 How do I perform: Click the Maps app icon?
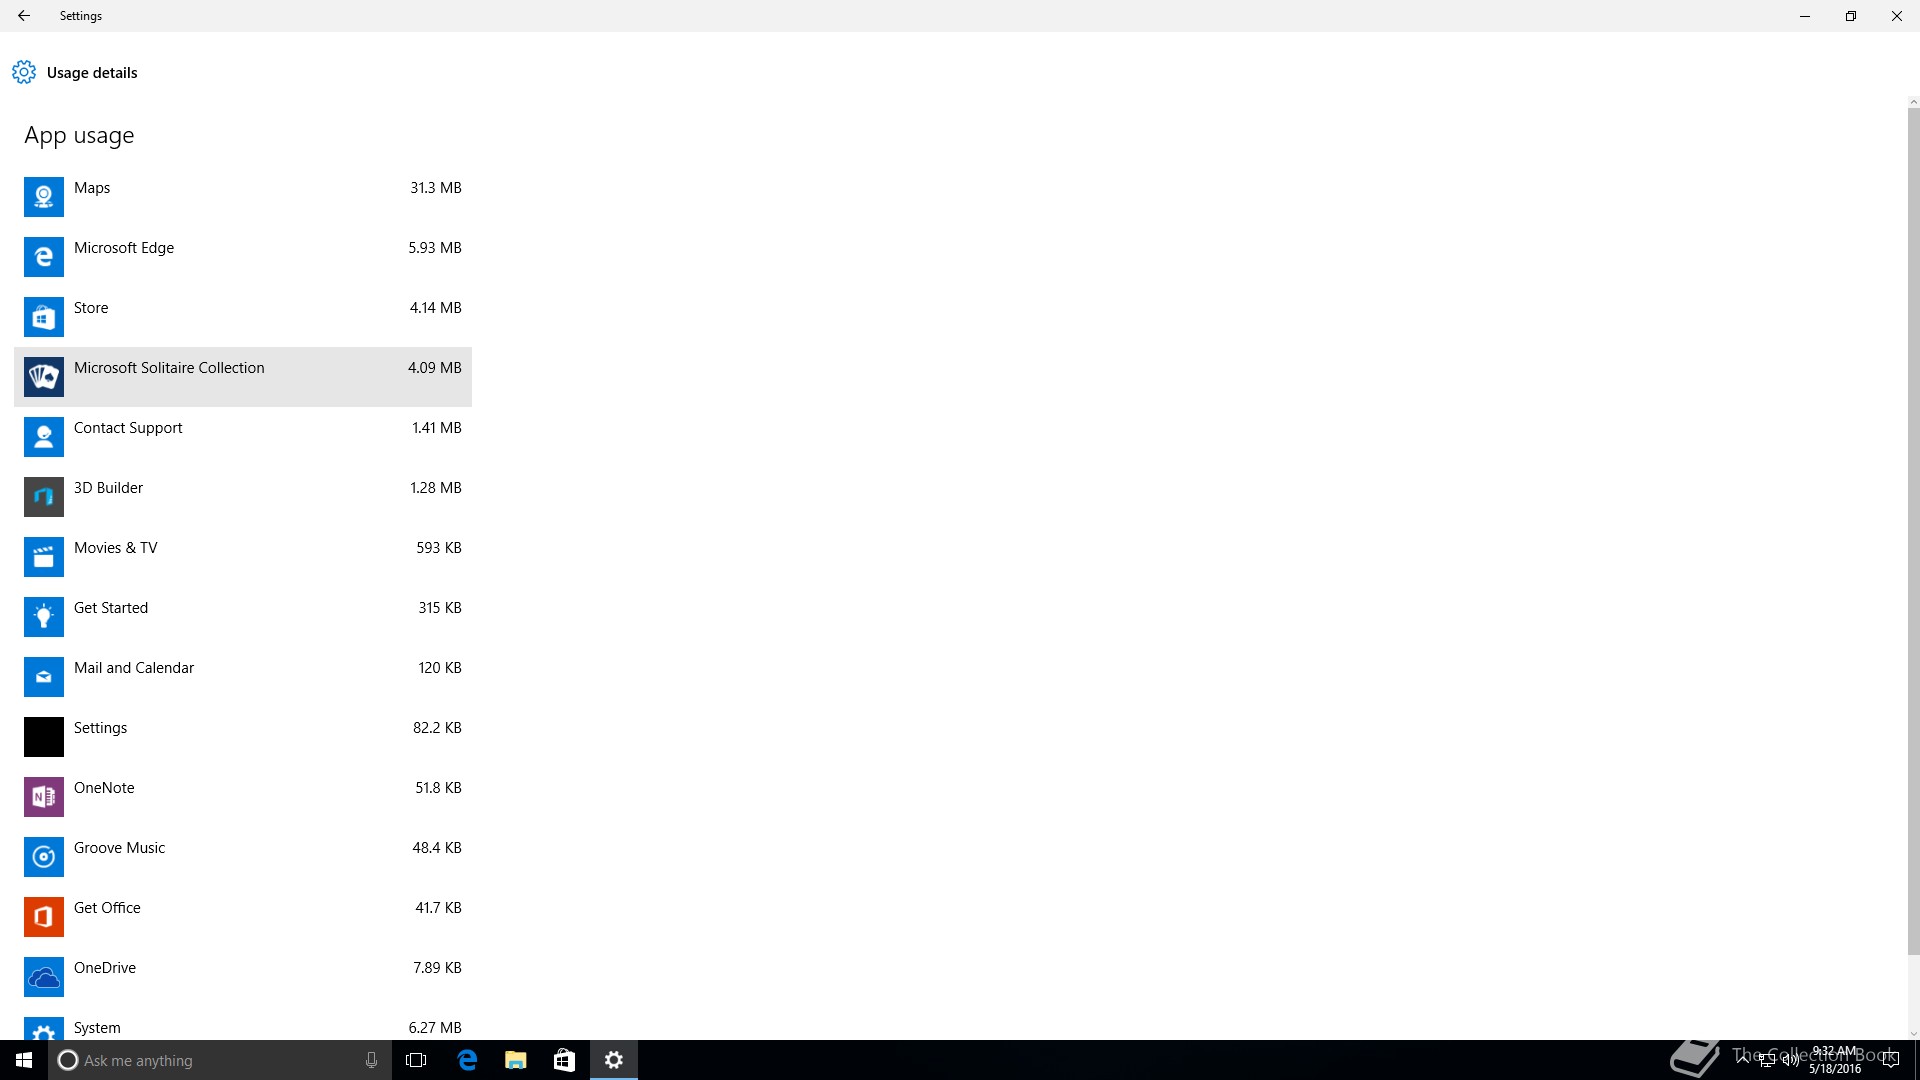tap(44, 197)
